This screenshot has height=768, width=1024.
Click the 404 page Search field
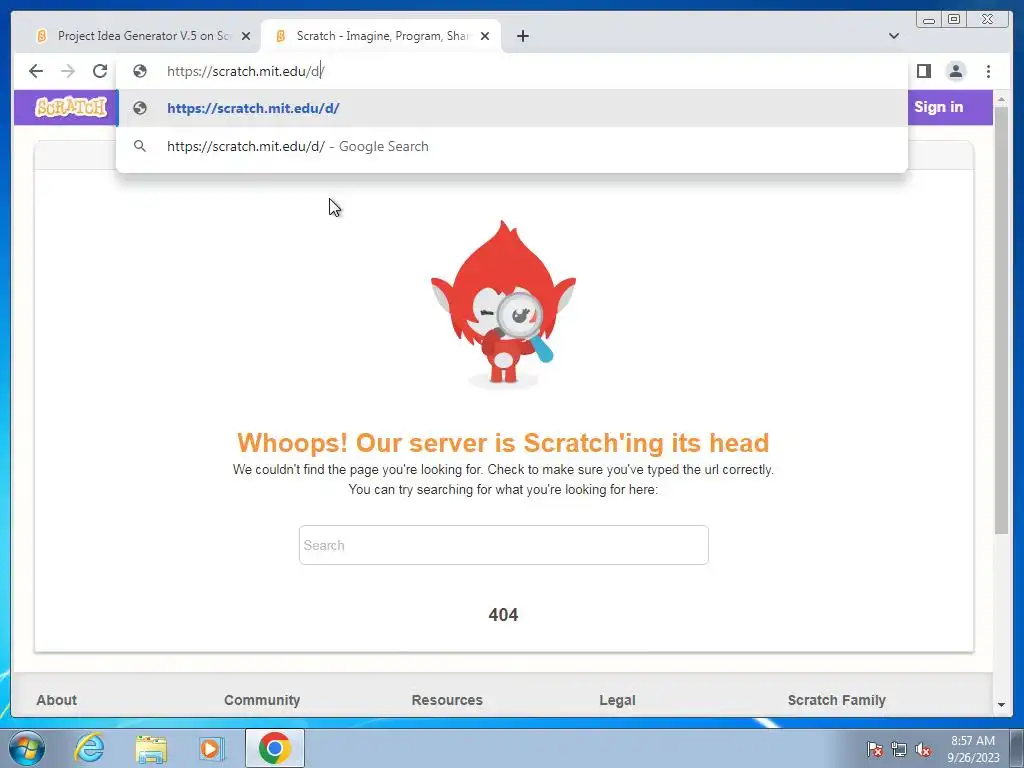pyautogui.click(x=504, y=545)
